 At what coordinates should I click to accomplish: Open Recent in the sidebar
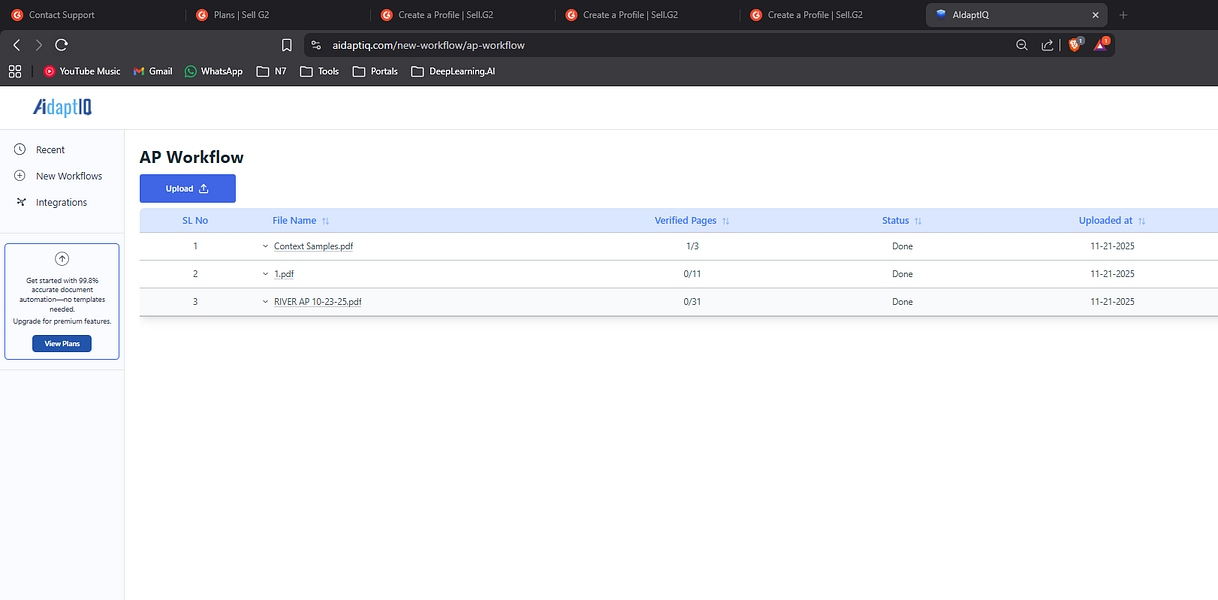(50, 149)
